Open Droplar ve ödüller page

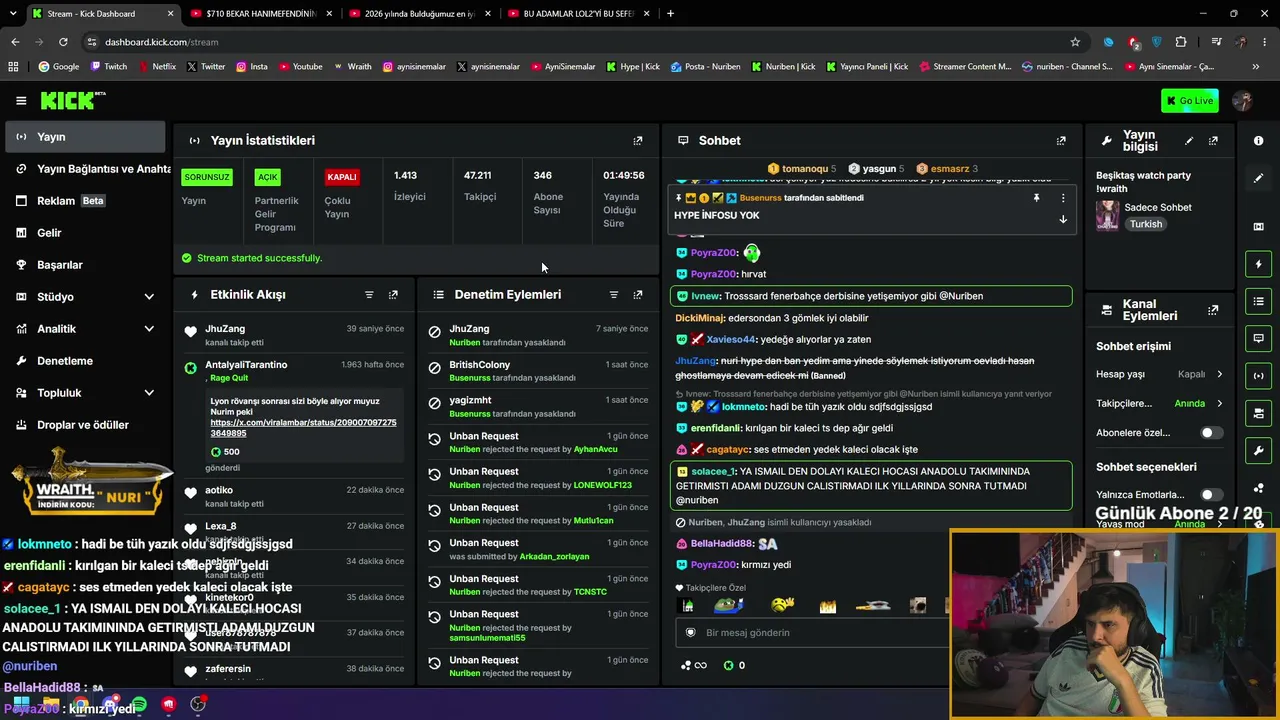[x=84, y=425]
